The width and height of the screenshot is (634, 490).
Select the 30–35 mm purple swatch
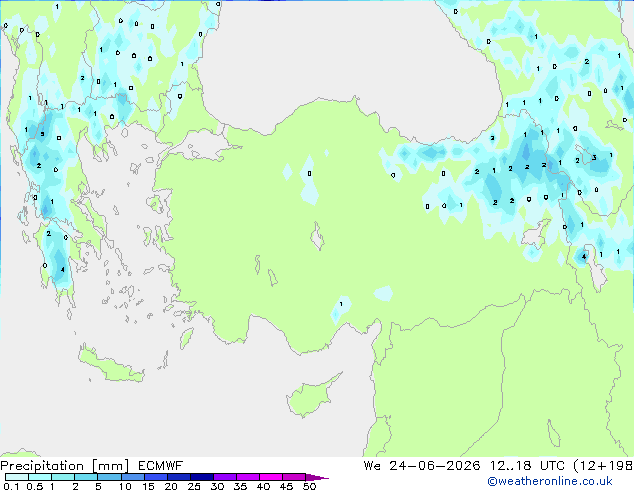point(224,477)
